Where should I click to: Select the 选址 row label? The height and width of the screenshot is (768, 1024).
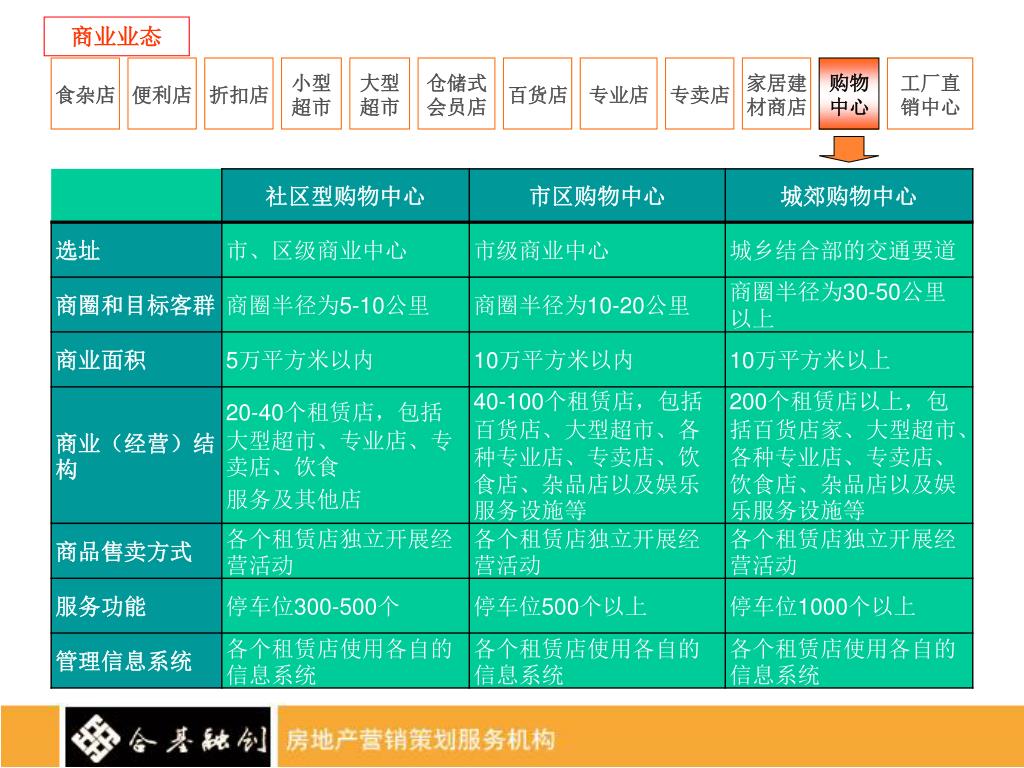(x=136, y=250)
